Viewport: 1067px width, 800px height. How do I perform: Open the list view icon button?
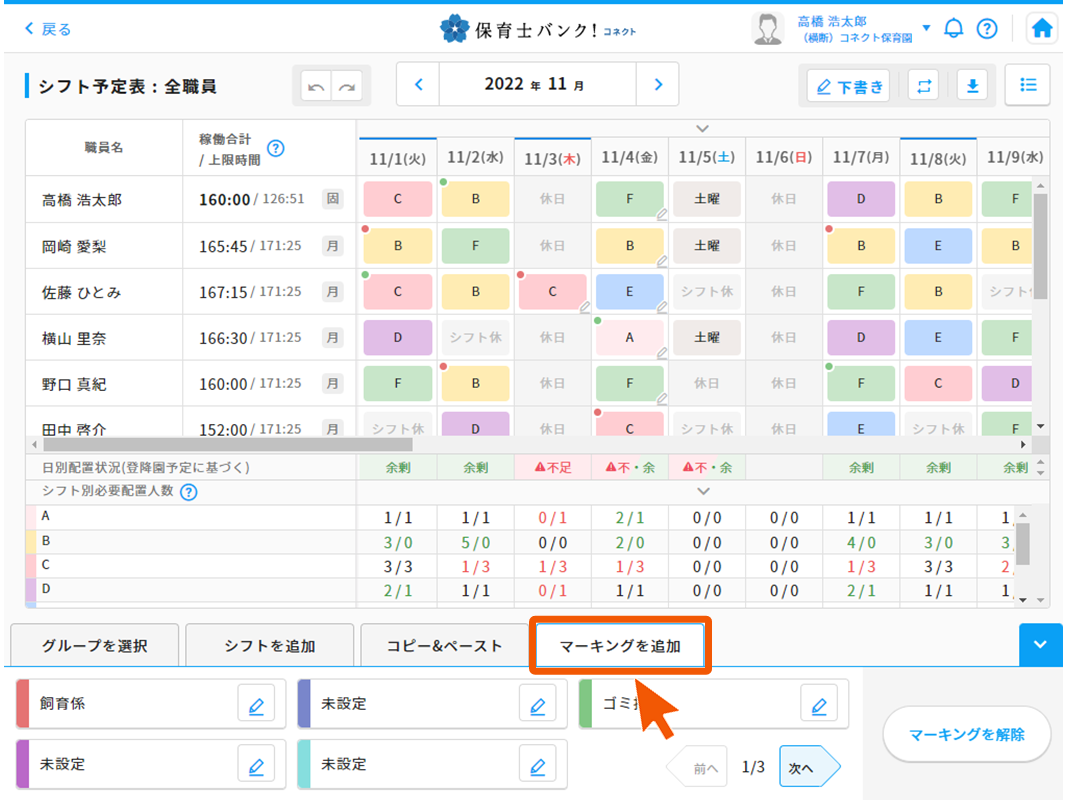(x=1027, y=85)
